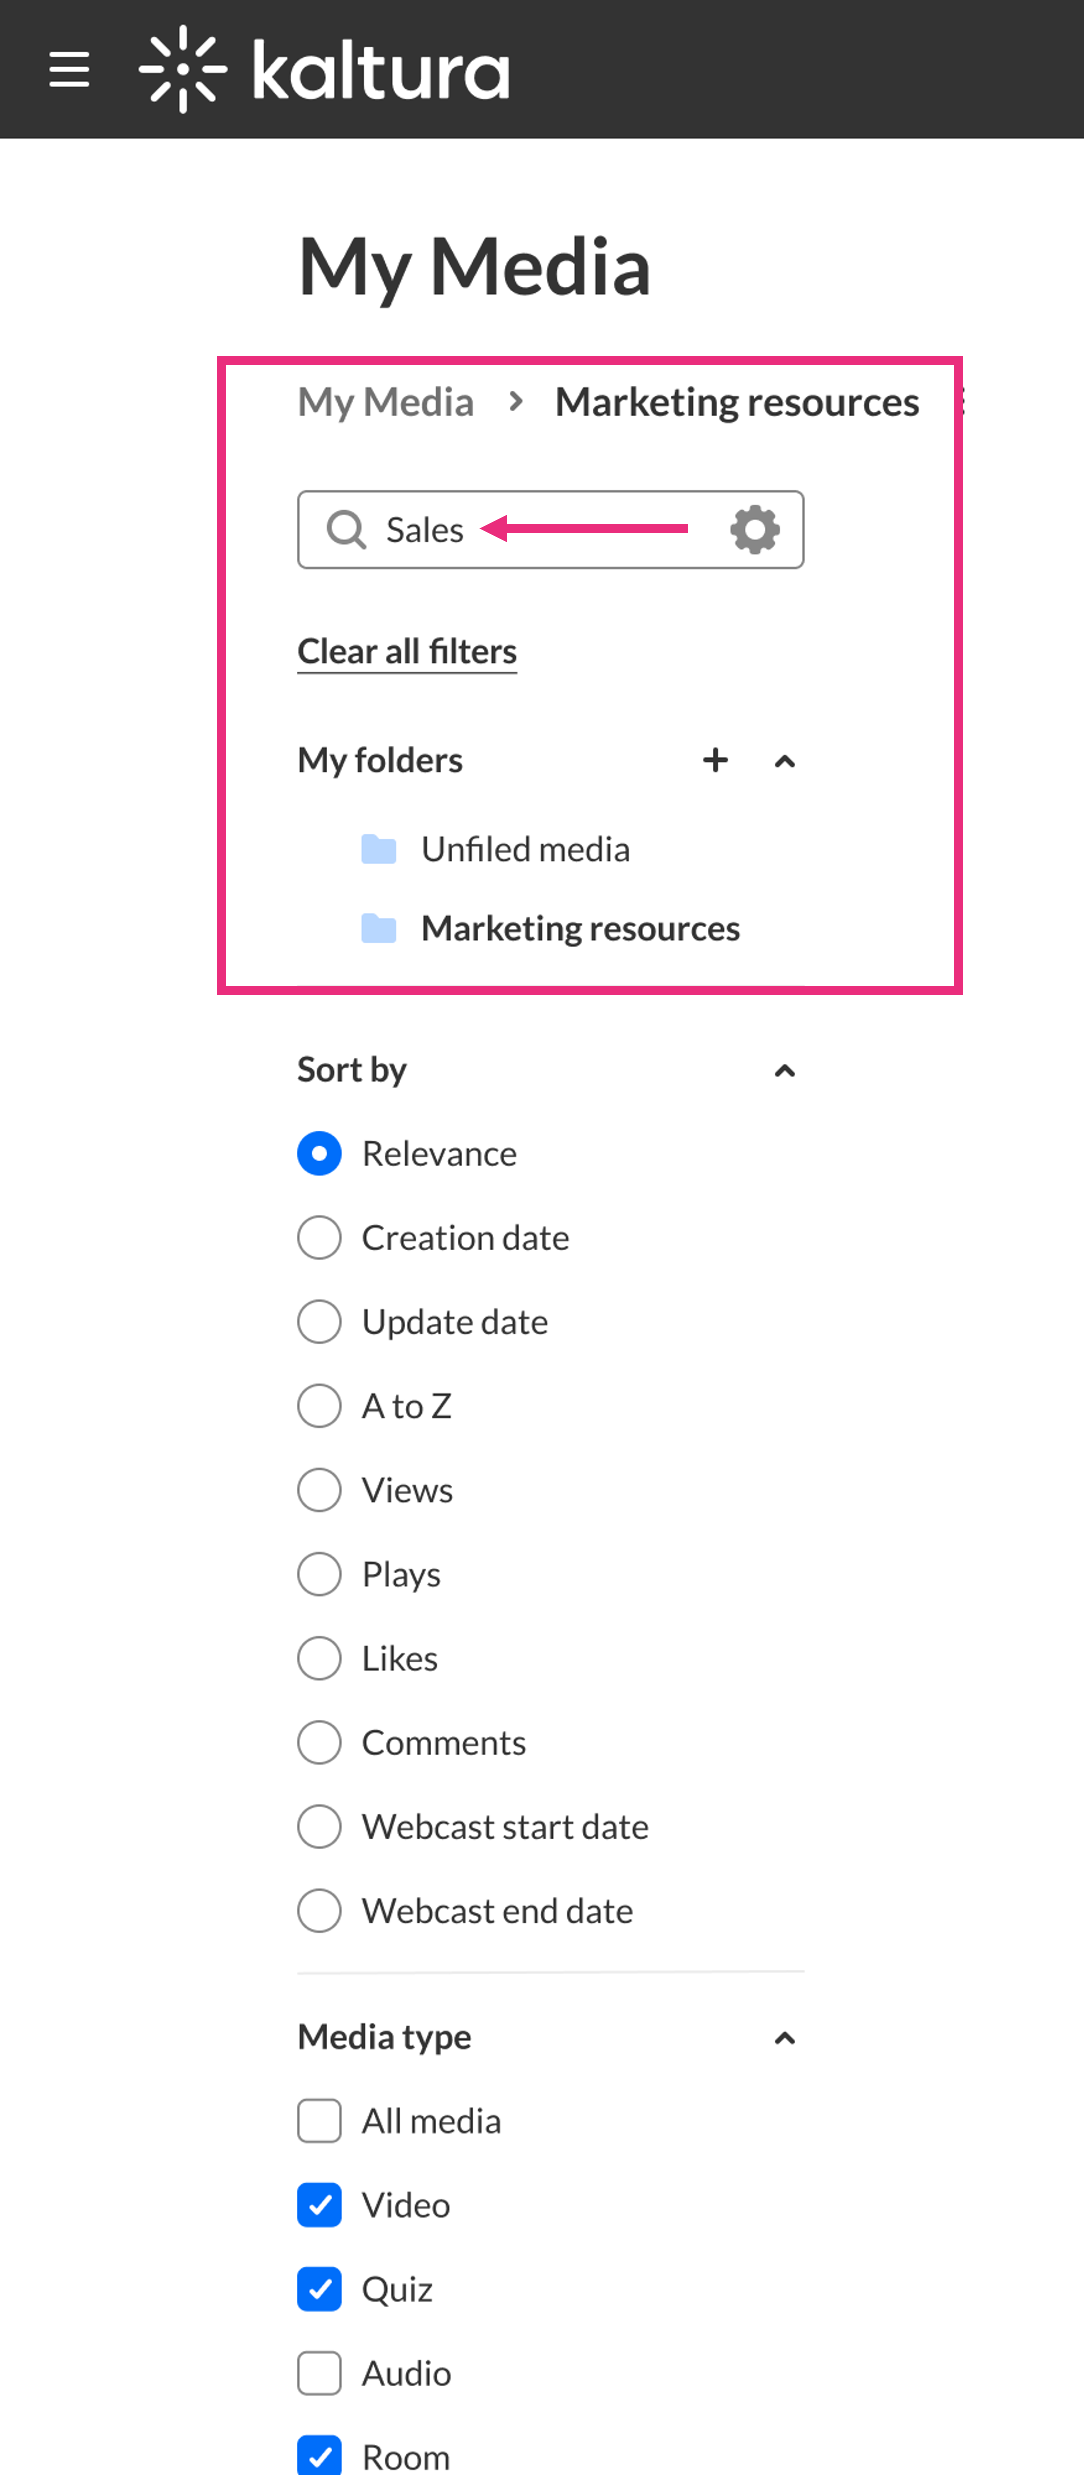This screenshot has height=2475, width=1084.
Task: Open search settings gear icon
Action: [x=755, y=529]
